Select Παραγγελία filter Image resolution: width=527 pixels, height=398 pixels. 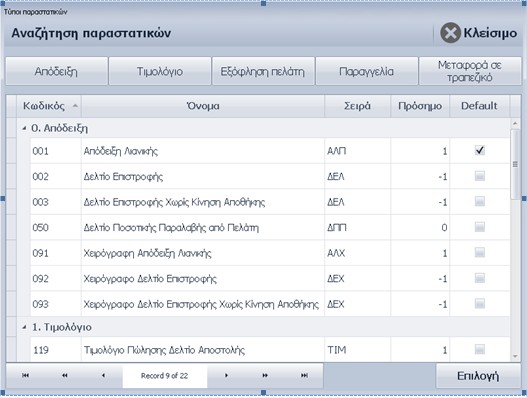coord(367,71)
